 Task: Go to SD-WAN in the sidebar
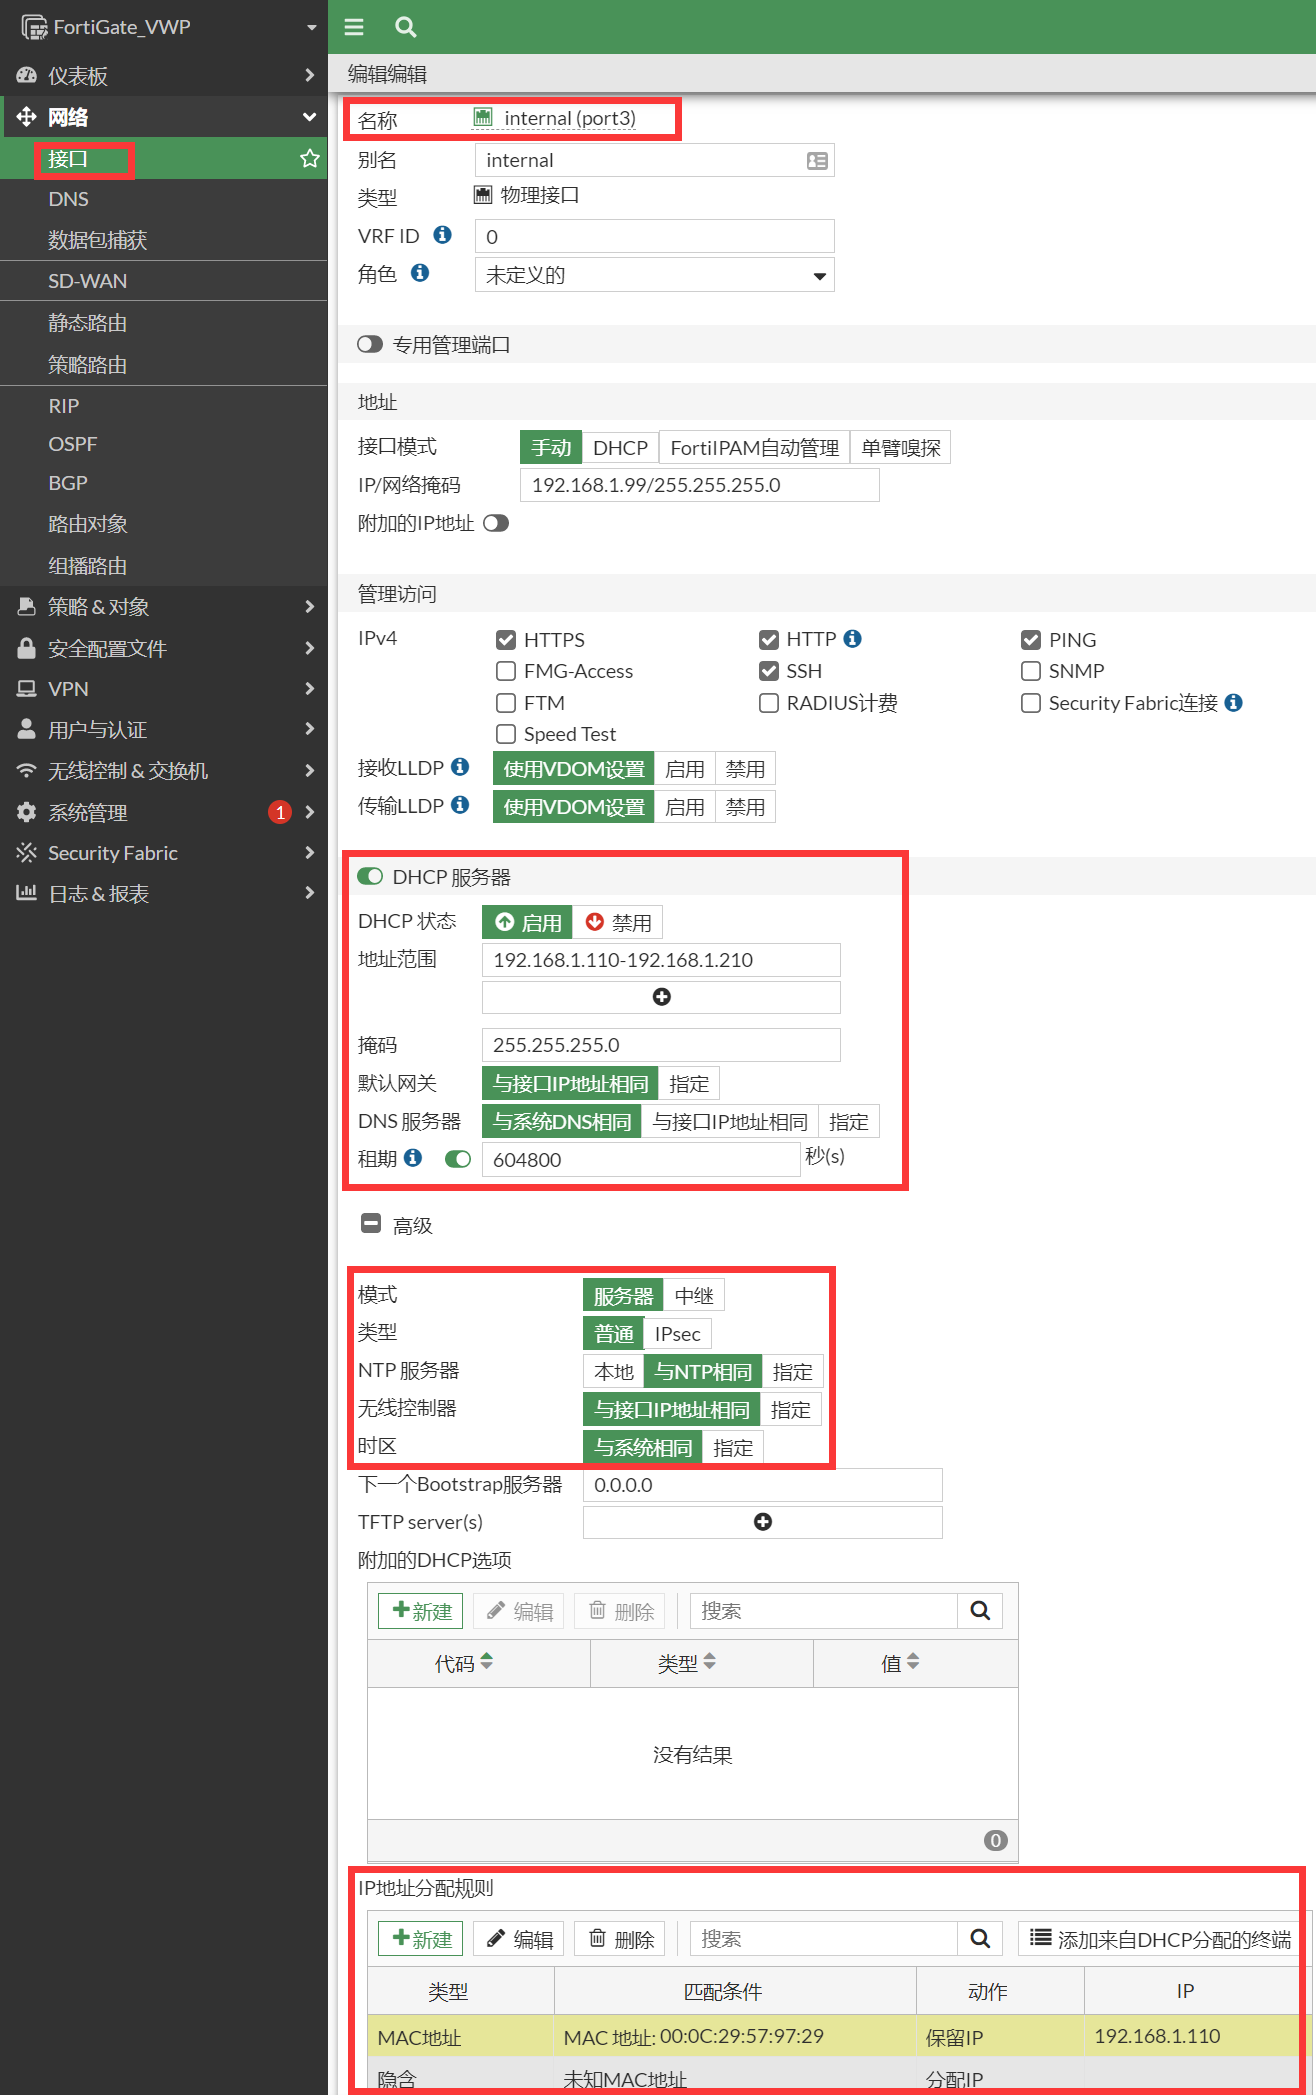[x=88, y=281]
